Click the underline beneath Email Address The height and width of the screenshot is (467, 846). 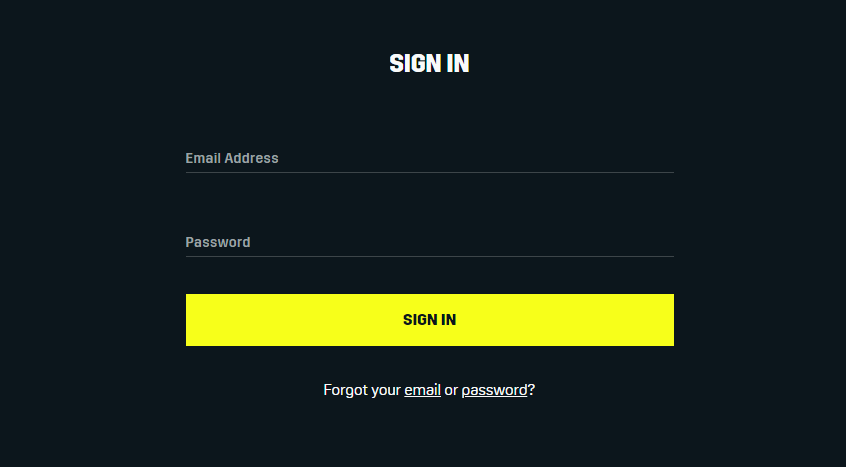pos(429,172)
